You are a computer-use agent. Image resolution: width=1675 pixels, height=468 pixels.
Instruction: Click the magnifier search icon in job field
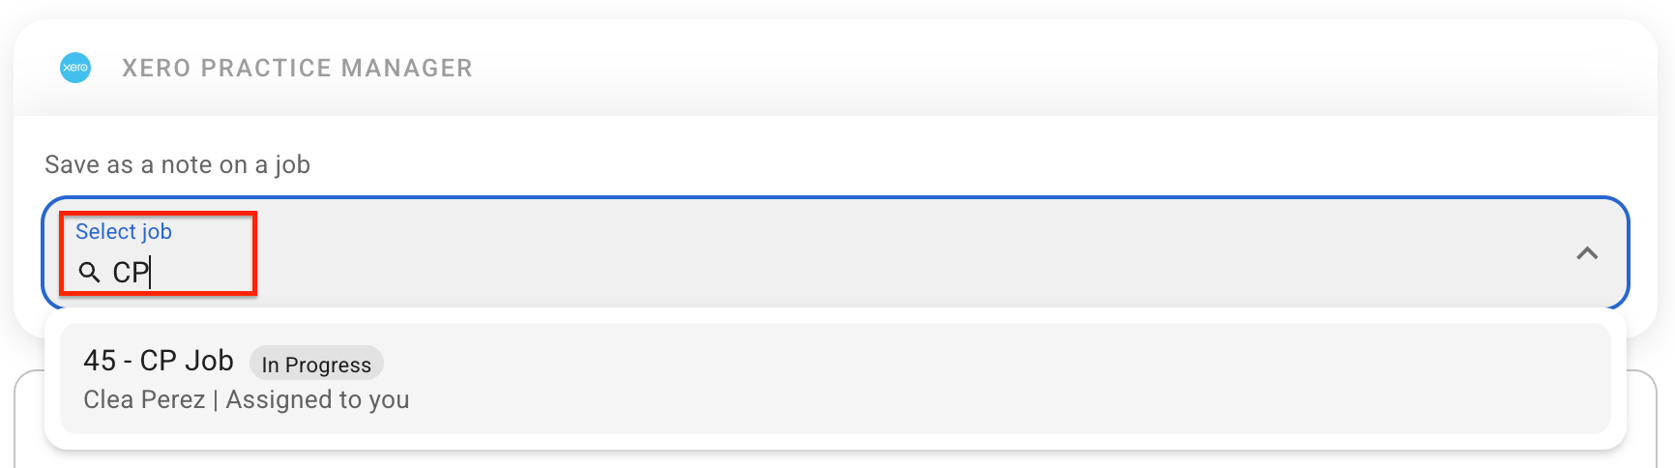pyautogui.click(x=89, y=272)
